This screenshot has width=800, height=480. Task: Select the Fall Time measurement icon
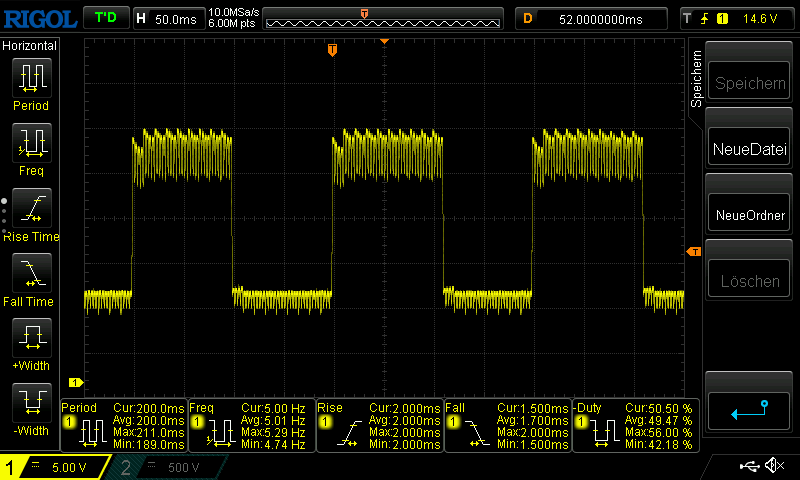pos(31,273)
